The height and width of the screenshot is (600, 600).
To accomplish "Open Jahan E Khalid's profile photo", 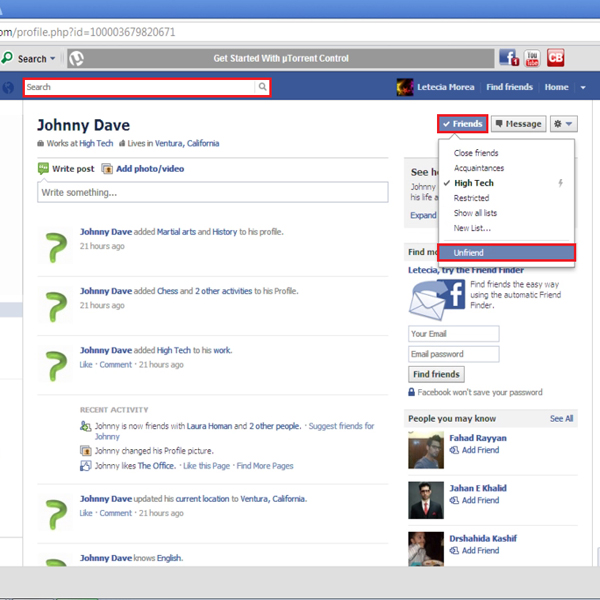I will click(426, 501).
